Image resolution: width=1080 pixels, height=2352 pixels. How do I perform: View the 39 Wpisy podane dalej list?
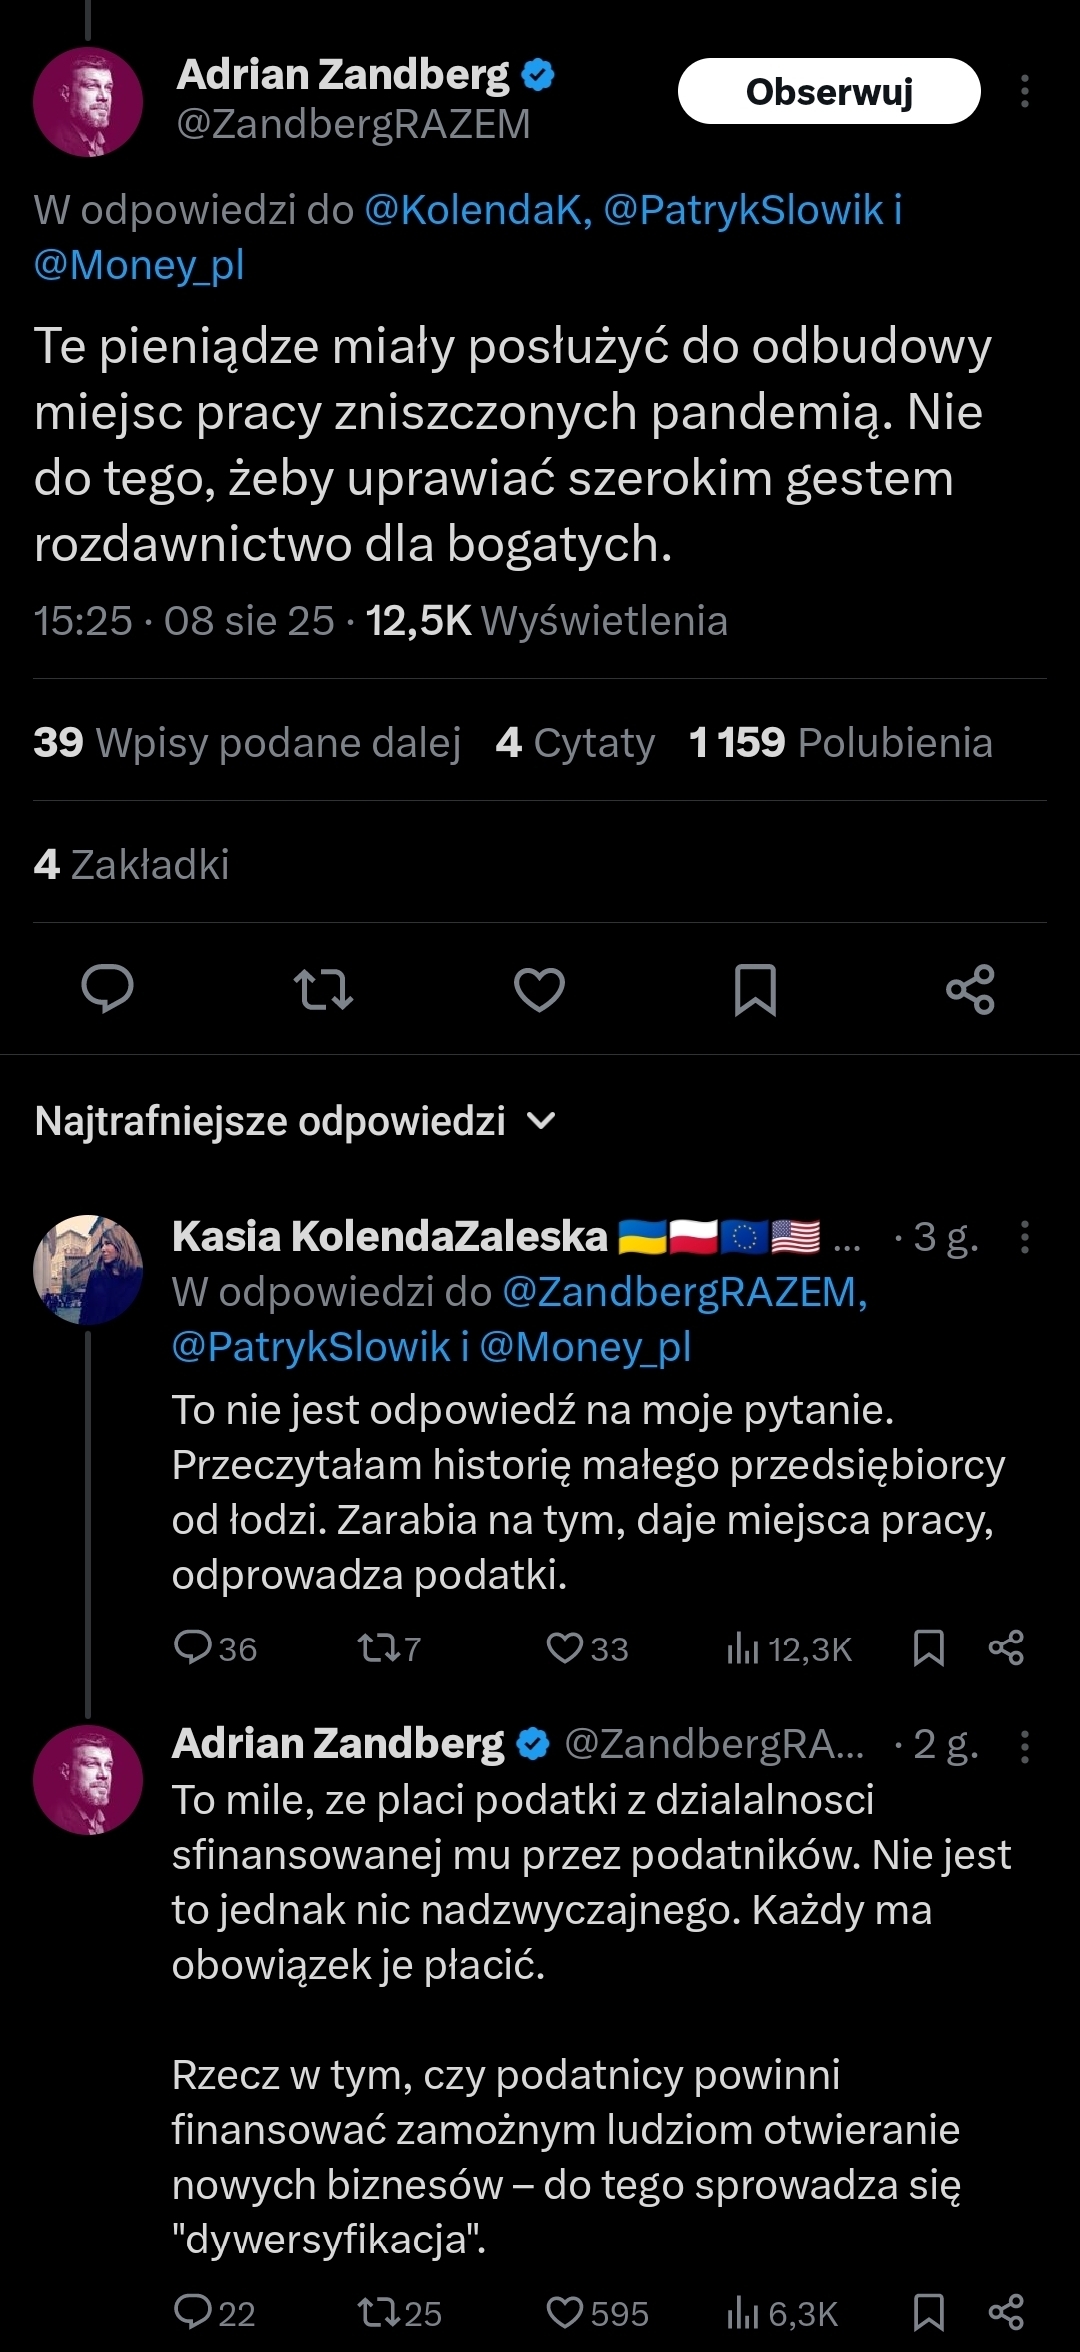[x=247, y=743]
